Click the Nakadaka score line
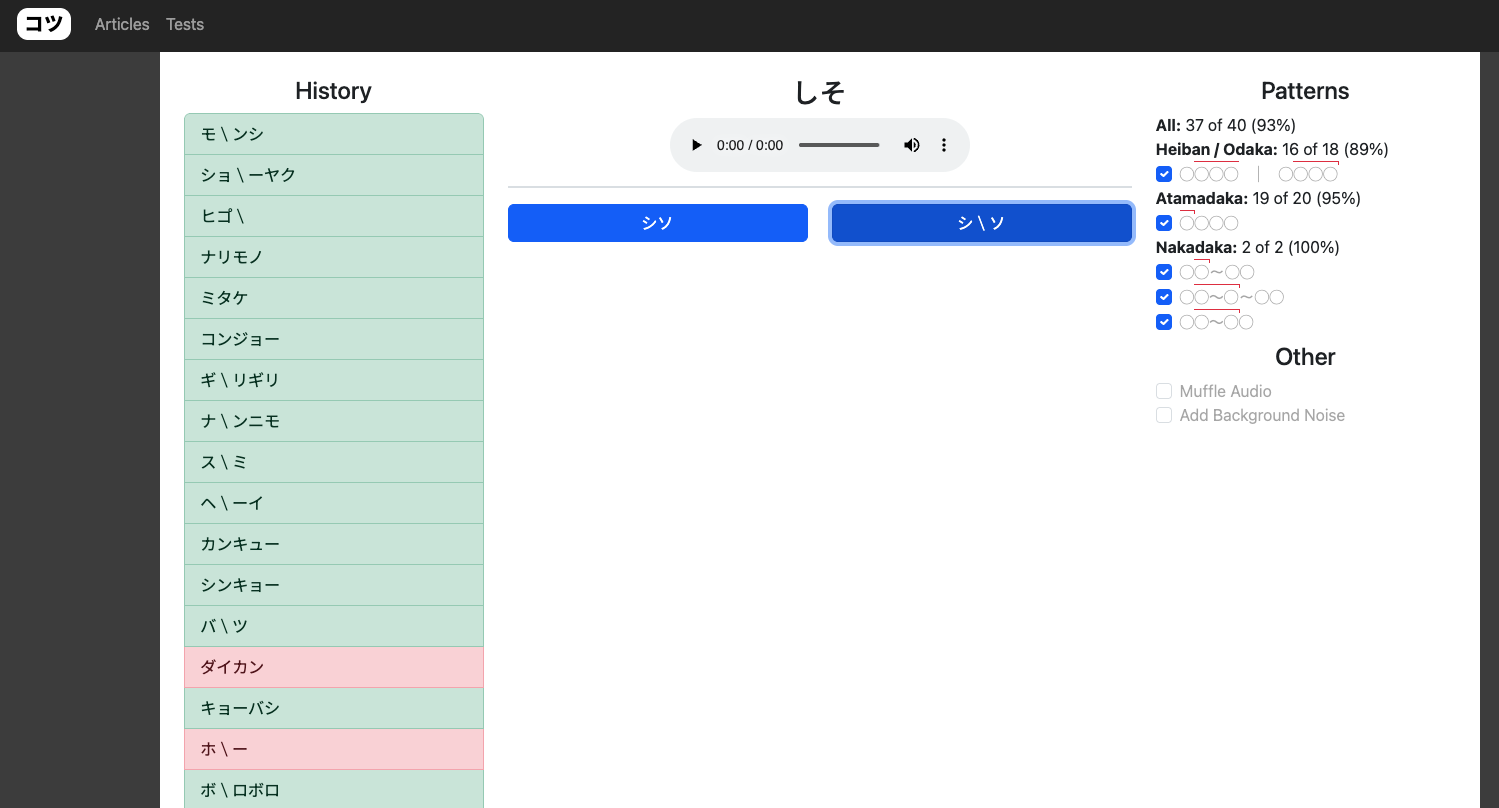The width and height of the screenshot is (1499, 808). pos(1248,247)
